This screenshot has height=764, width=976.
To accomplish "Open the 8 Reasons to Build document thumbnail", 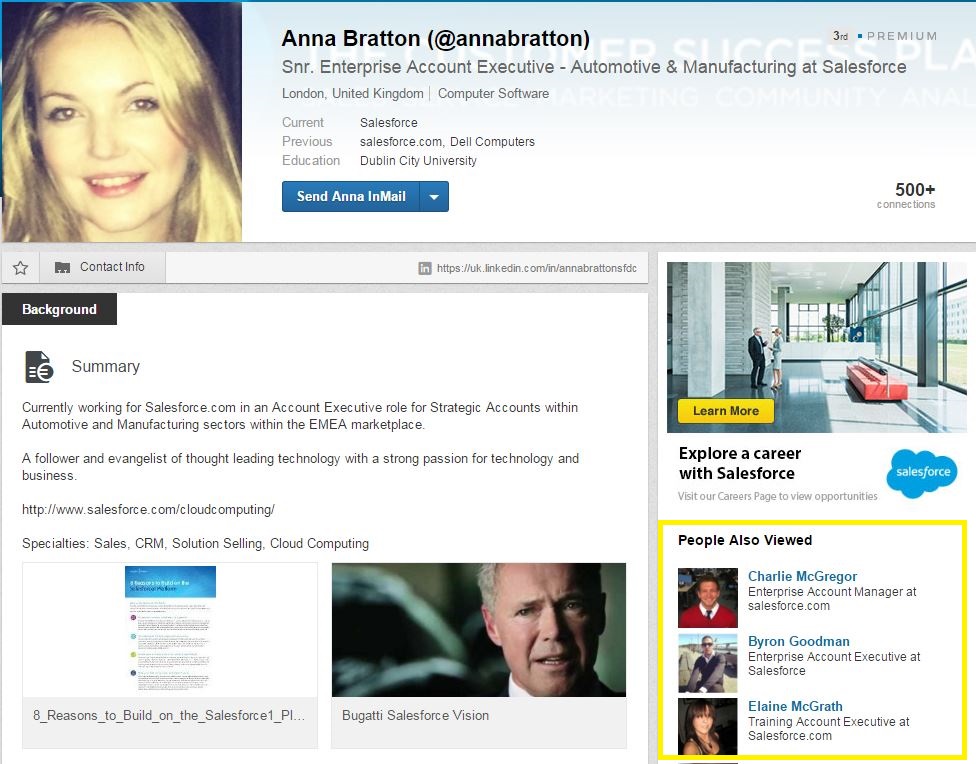I will (x=170, y=630).
